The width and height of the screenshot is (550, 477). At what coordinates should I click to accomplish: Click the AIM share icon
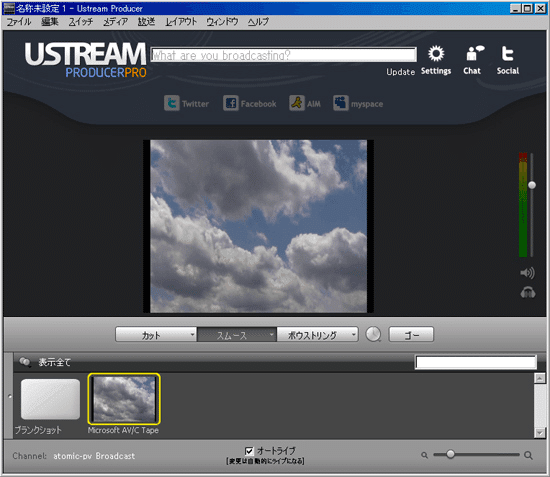[x=297, y=103]
